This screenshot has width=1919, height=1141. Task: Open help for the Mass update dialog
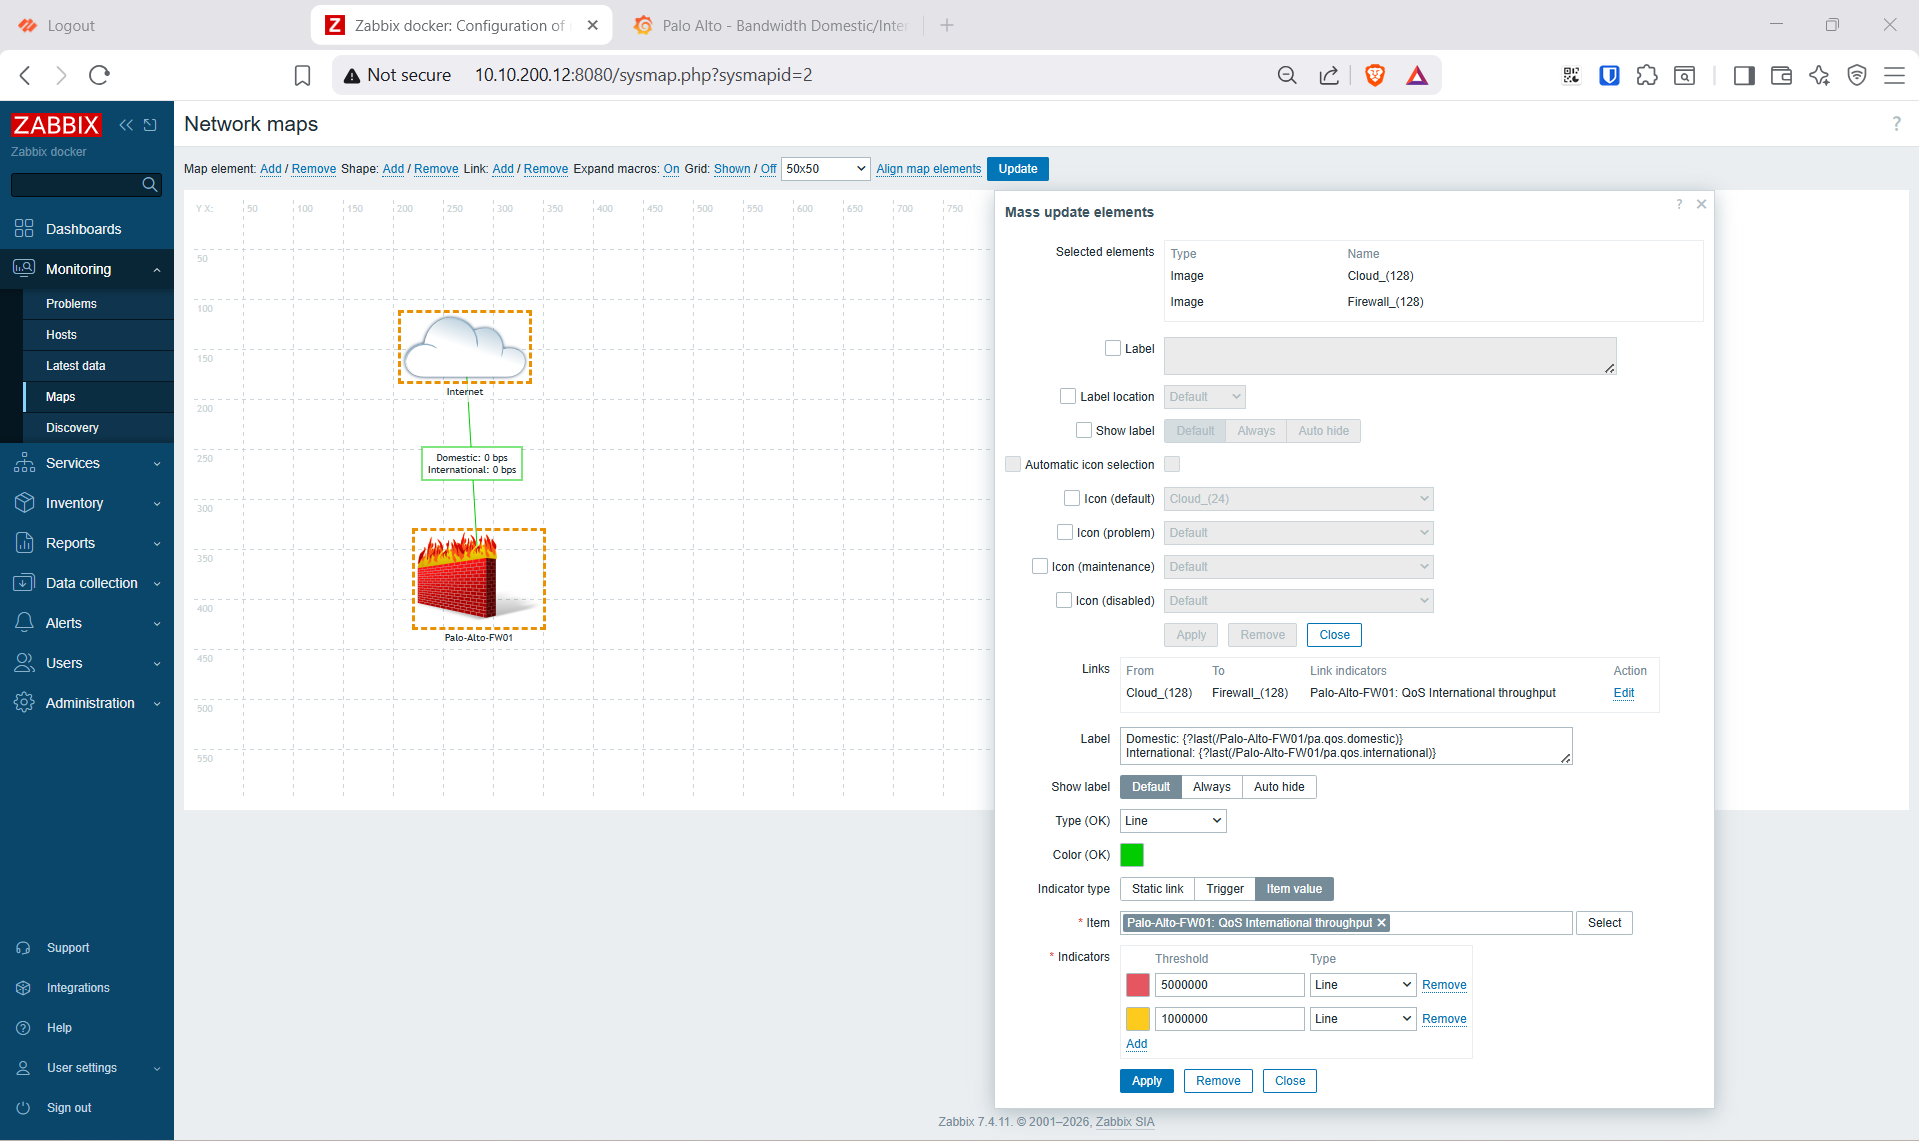(x=1679, y=204)
